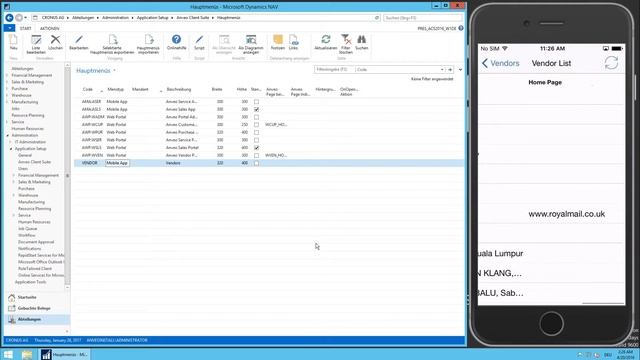This screenshot has width=640, height=360.
Task: Click the Anveo Client Suite tree item
Action: point(34,162)
